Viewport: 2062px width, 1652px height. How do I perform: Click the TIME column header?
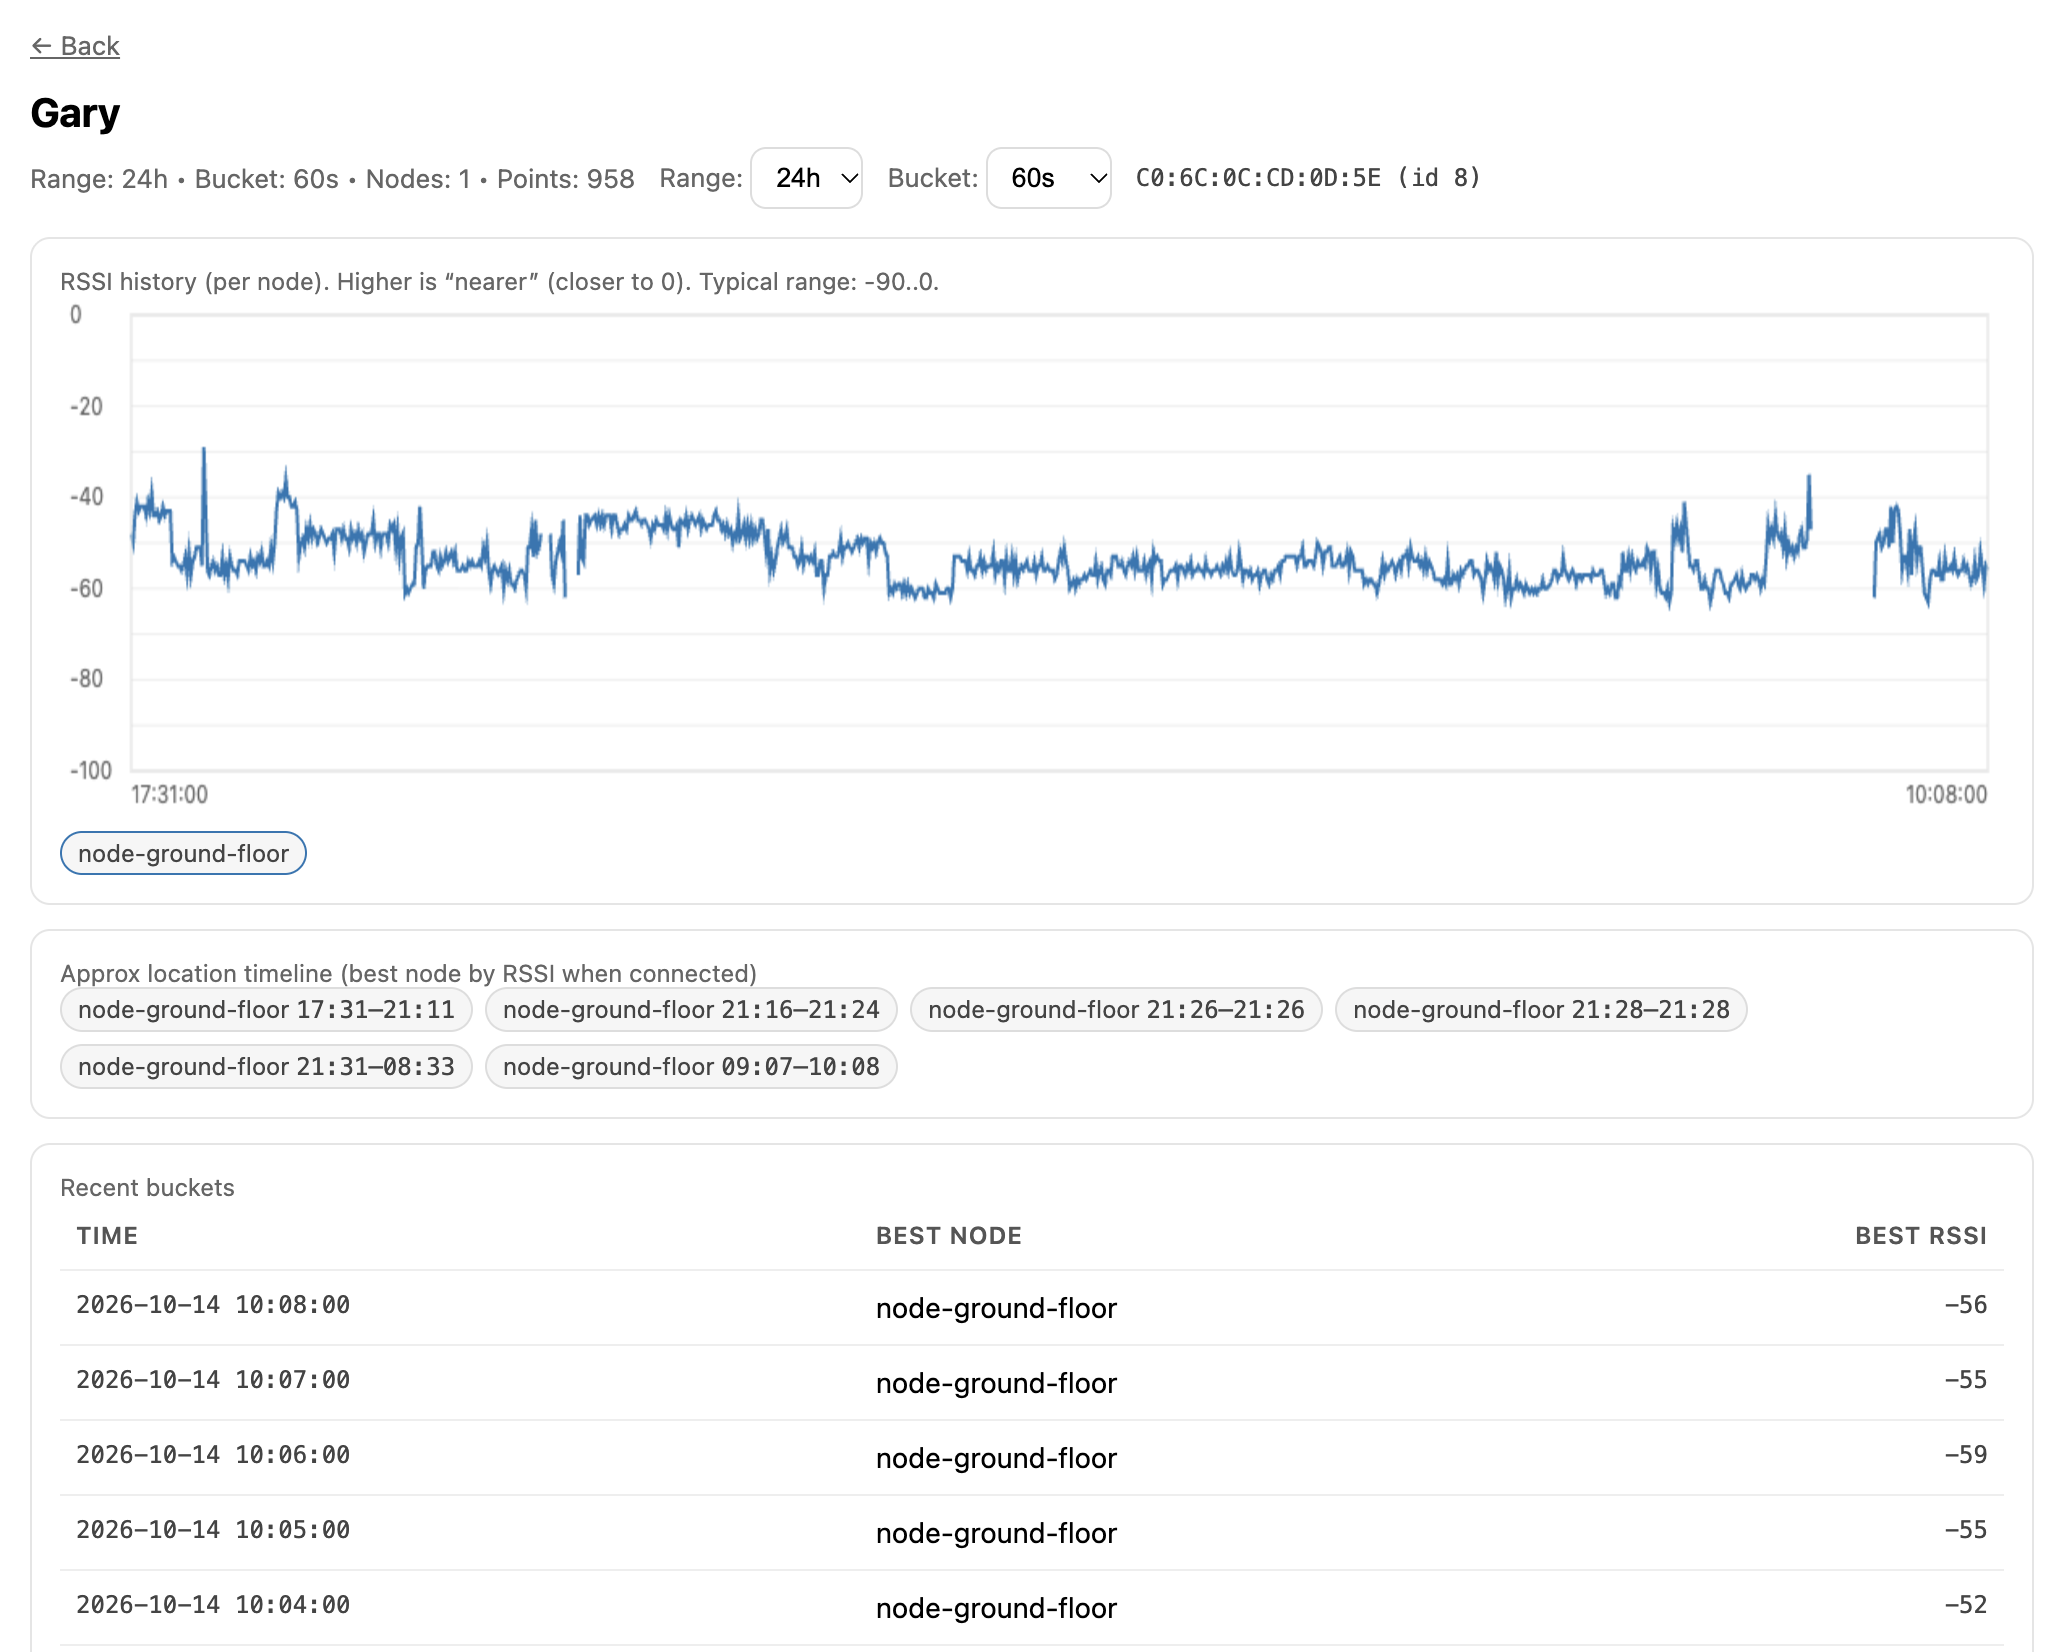tap(108, 1235)
